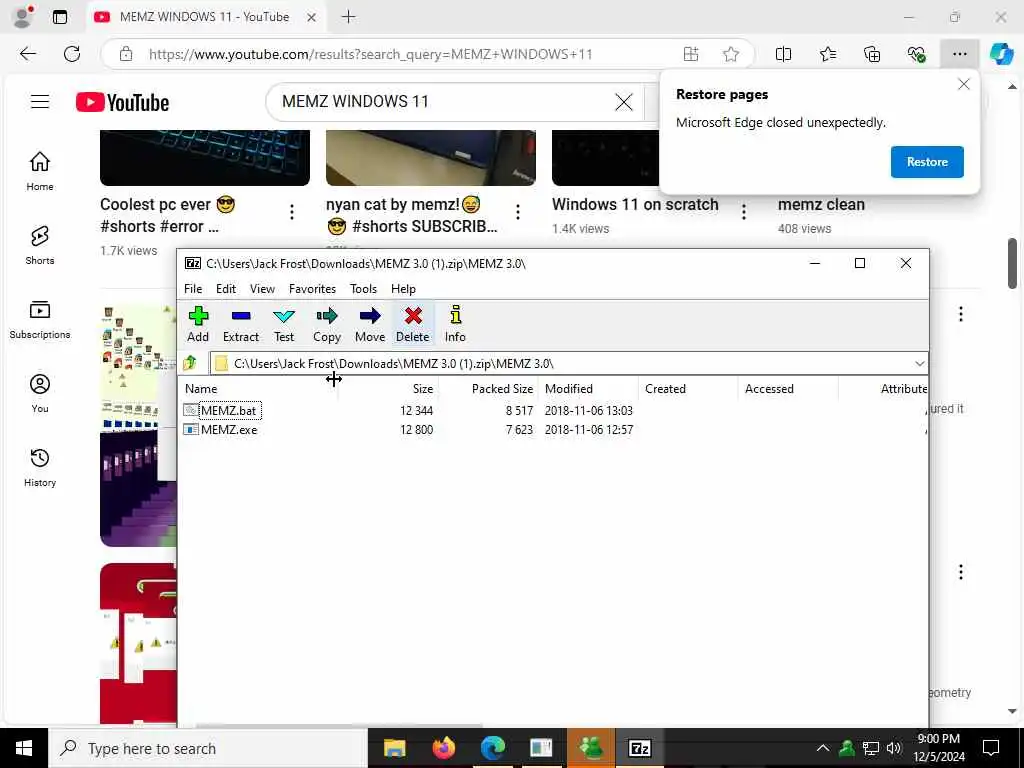Clear the YouTube search box text

pyautogui.click(x=624, y=102)
